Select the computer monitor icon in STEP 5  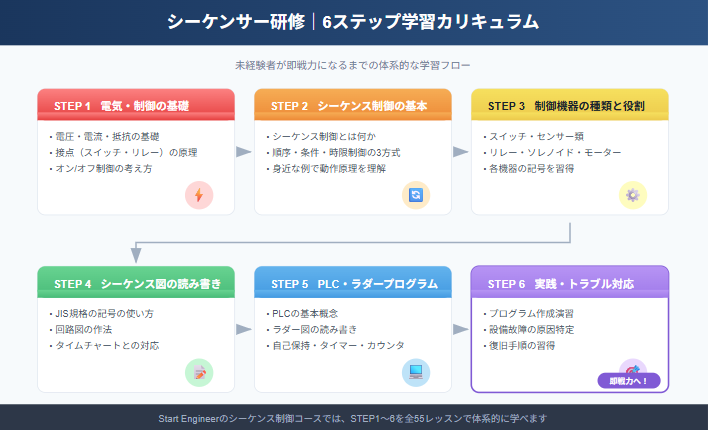click(416, 373)
